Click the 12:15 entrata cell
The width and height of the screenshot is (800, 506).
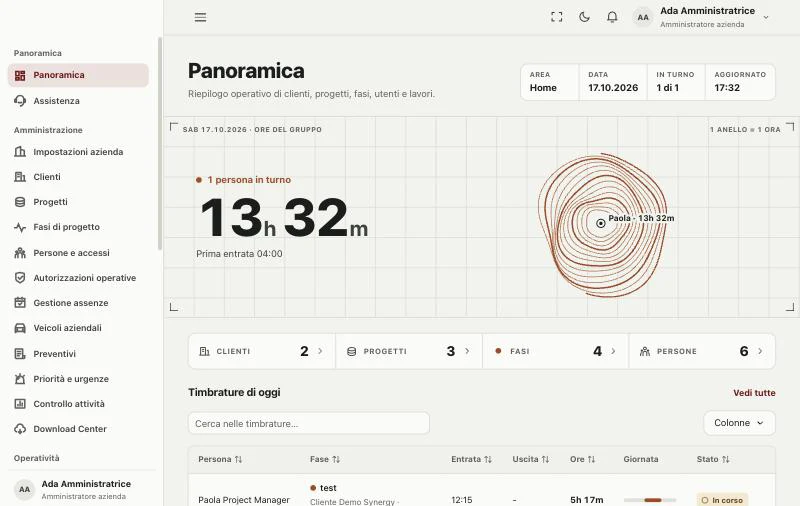(x=462, y=500)
